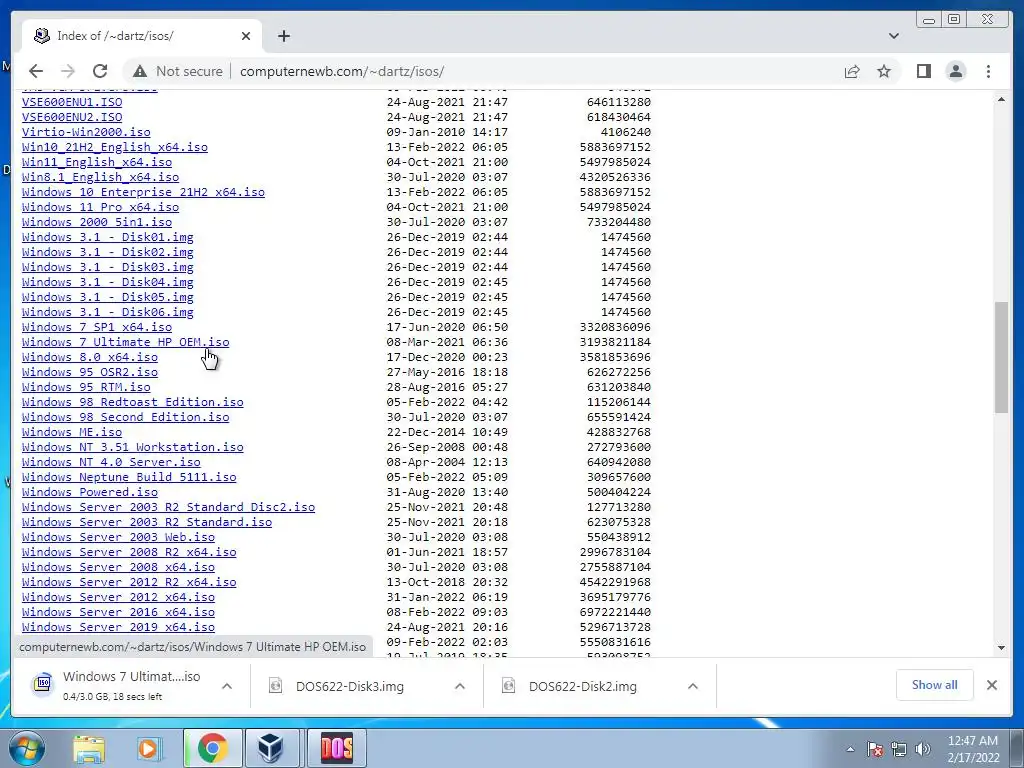Download Windows NT 4.0 Server.iso

111,462
